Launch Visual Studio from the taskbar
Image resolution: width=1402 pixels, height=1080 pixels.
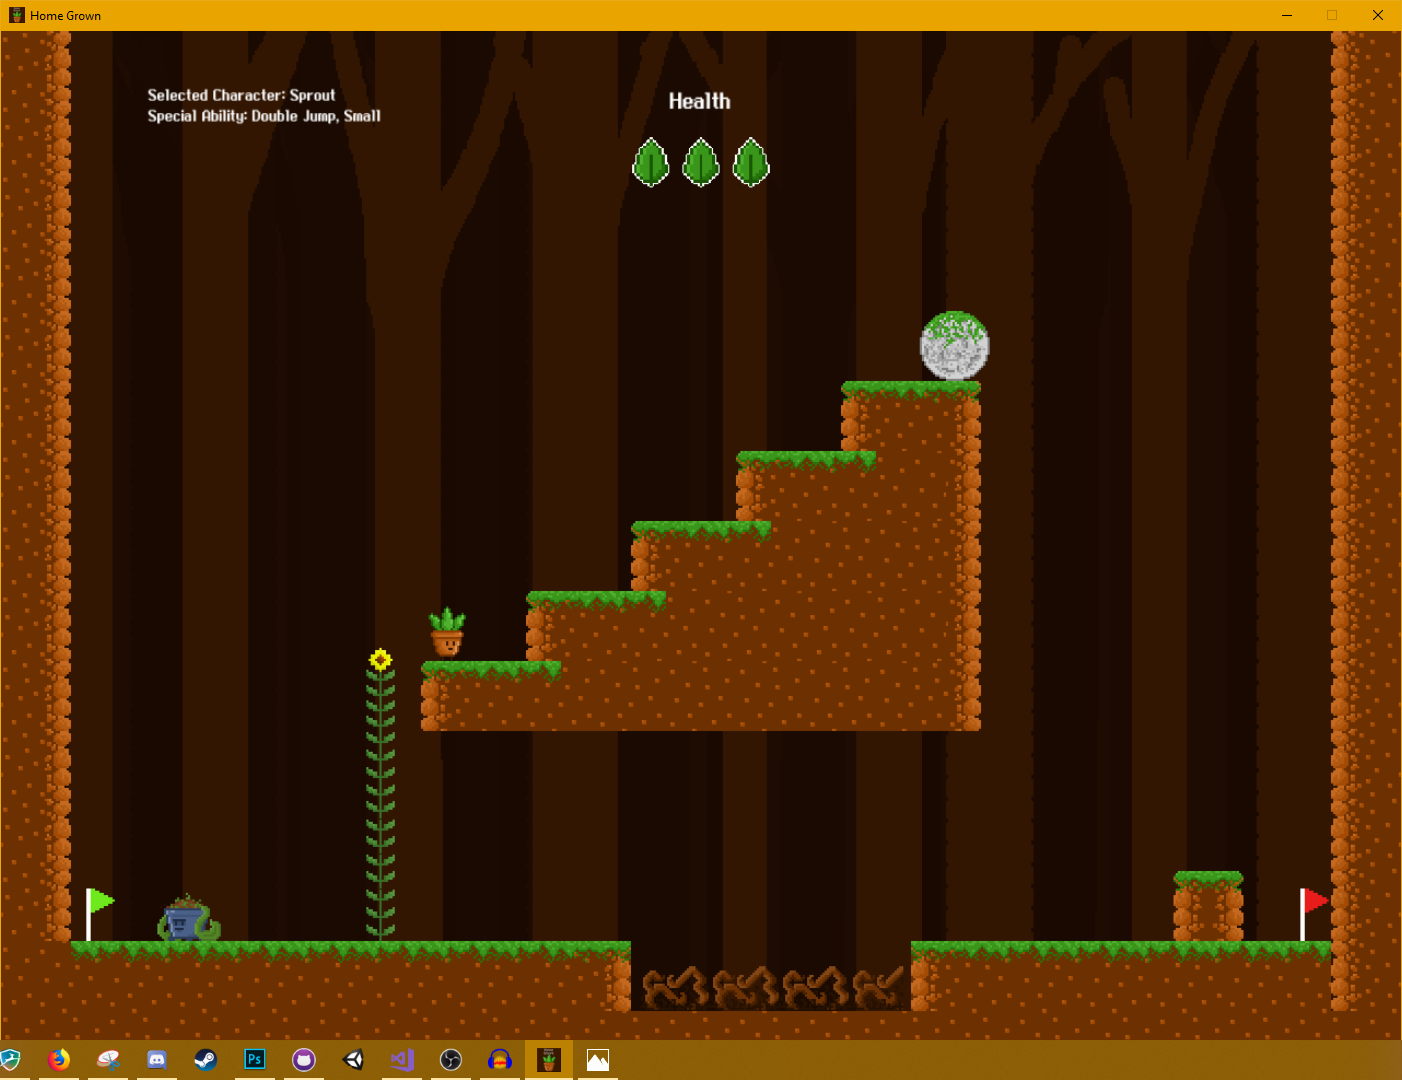[402, 1060]
